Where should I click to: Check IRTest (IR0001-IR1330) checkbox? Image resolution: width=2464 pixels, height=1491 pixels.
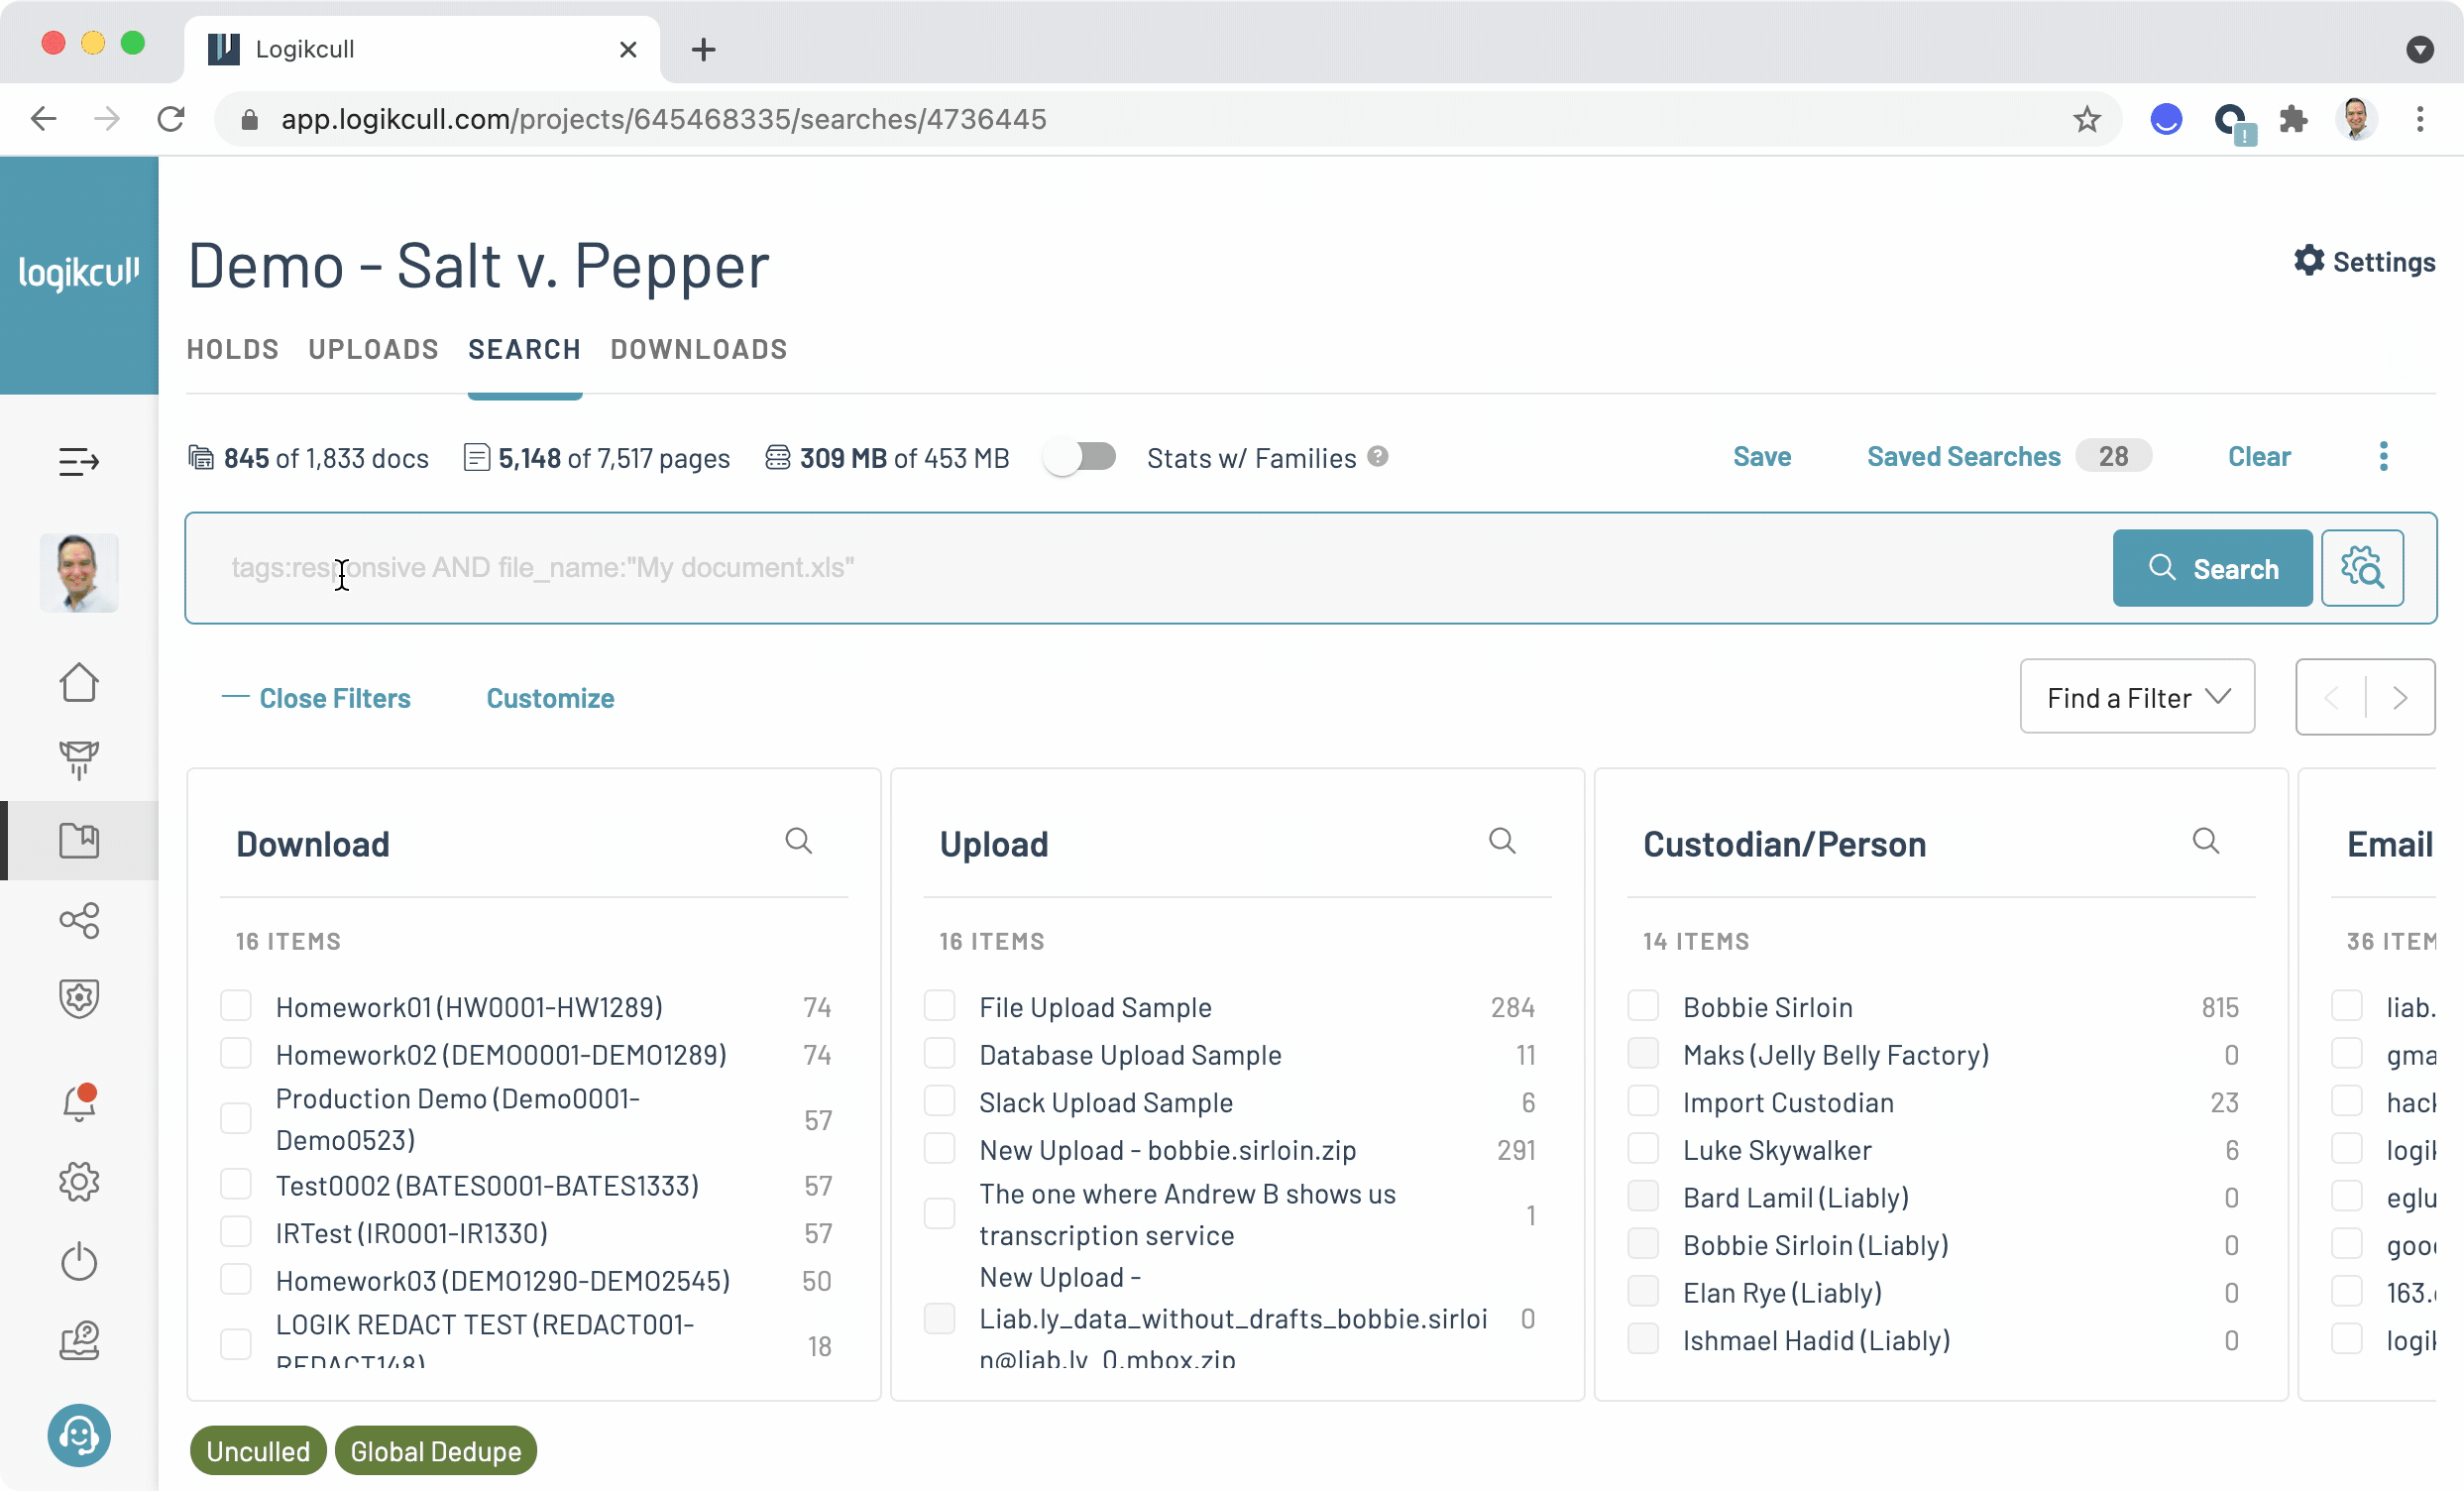[236, 1232]
